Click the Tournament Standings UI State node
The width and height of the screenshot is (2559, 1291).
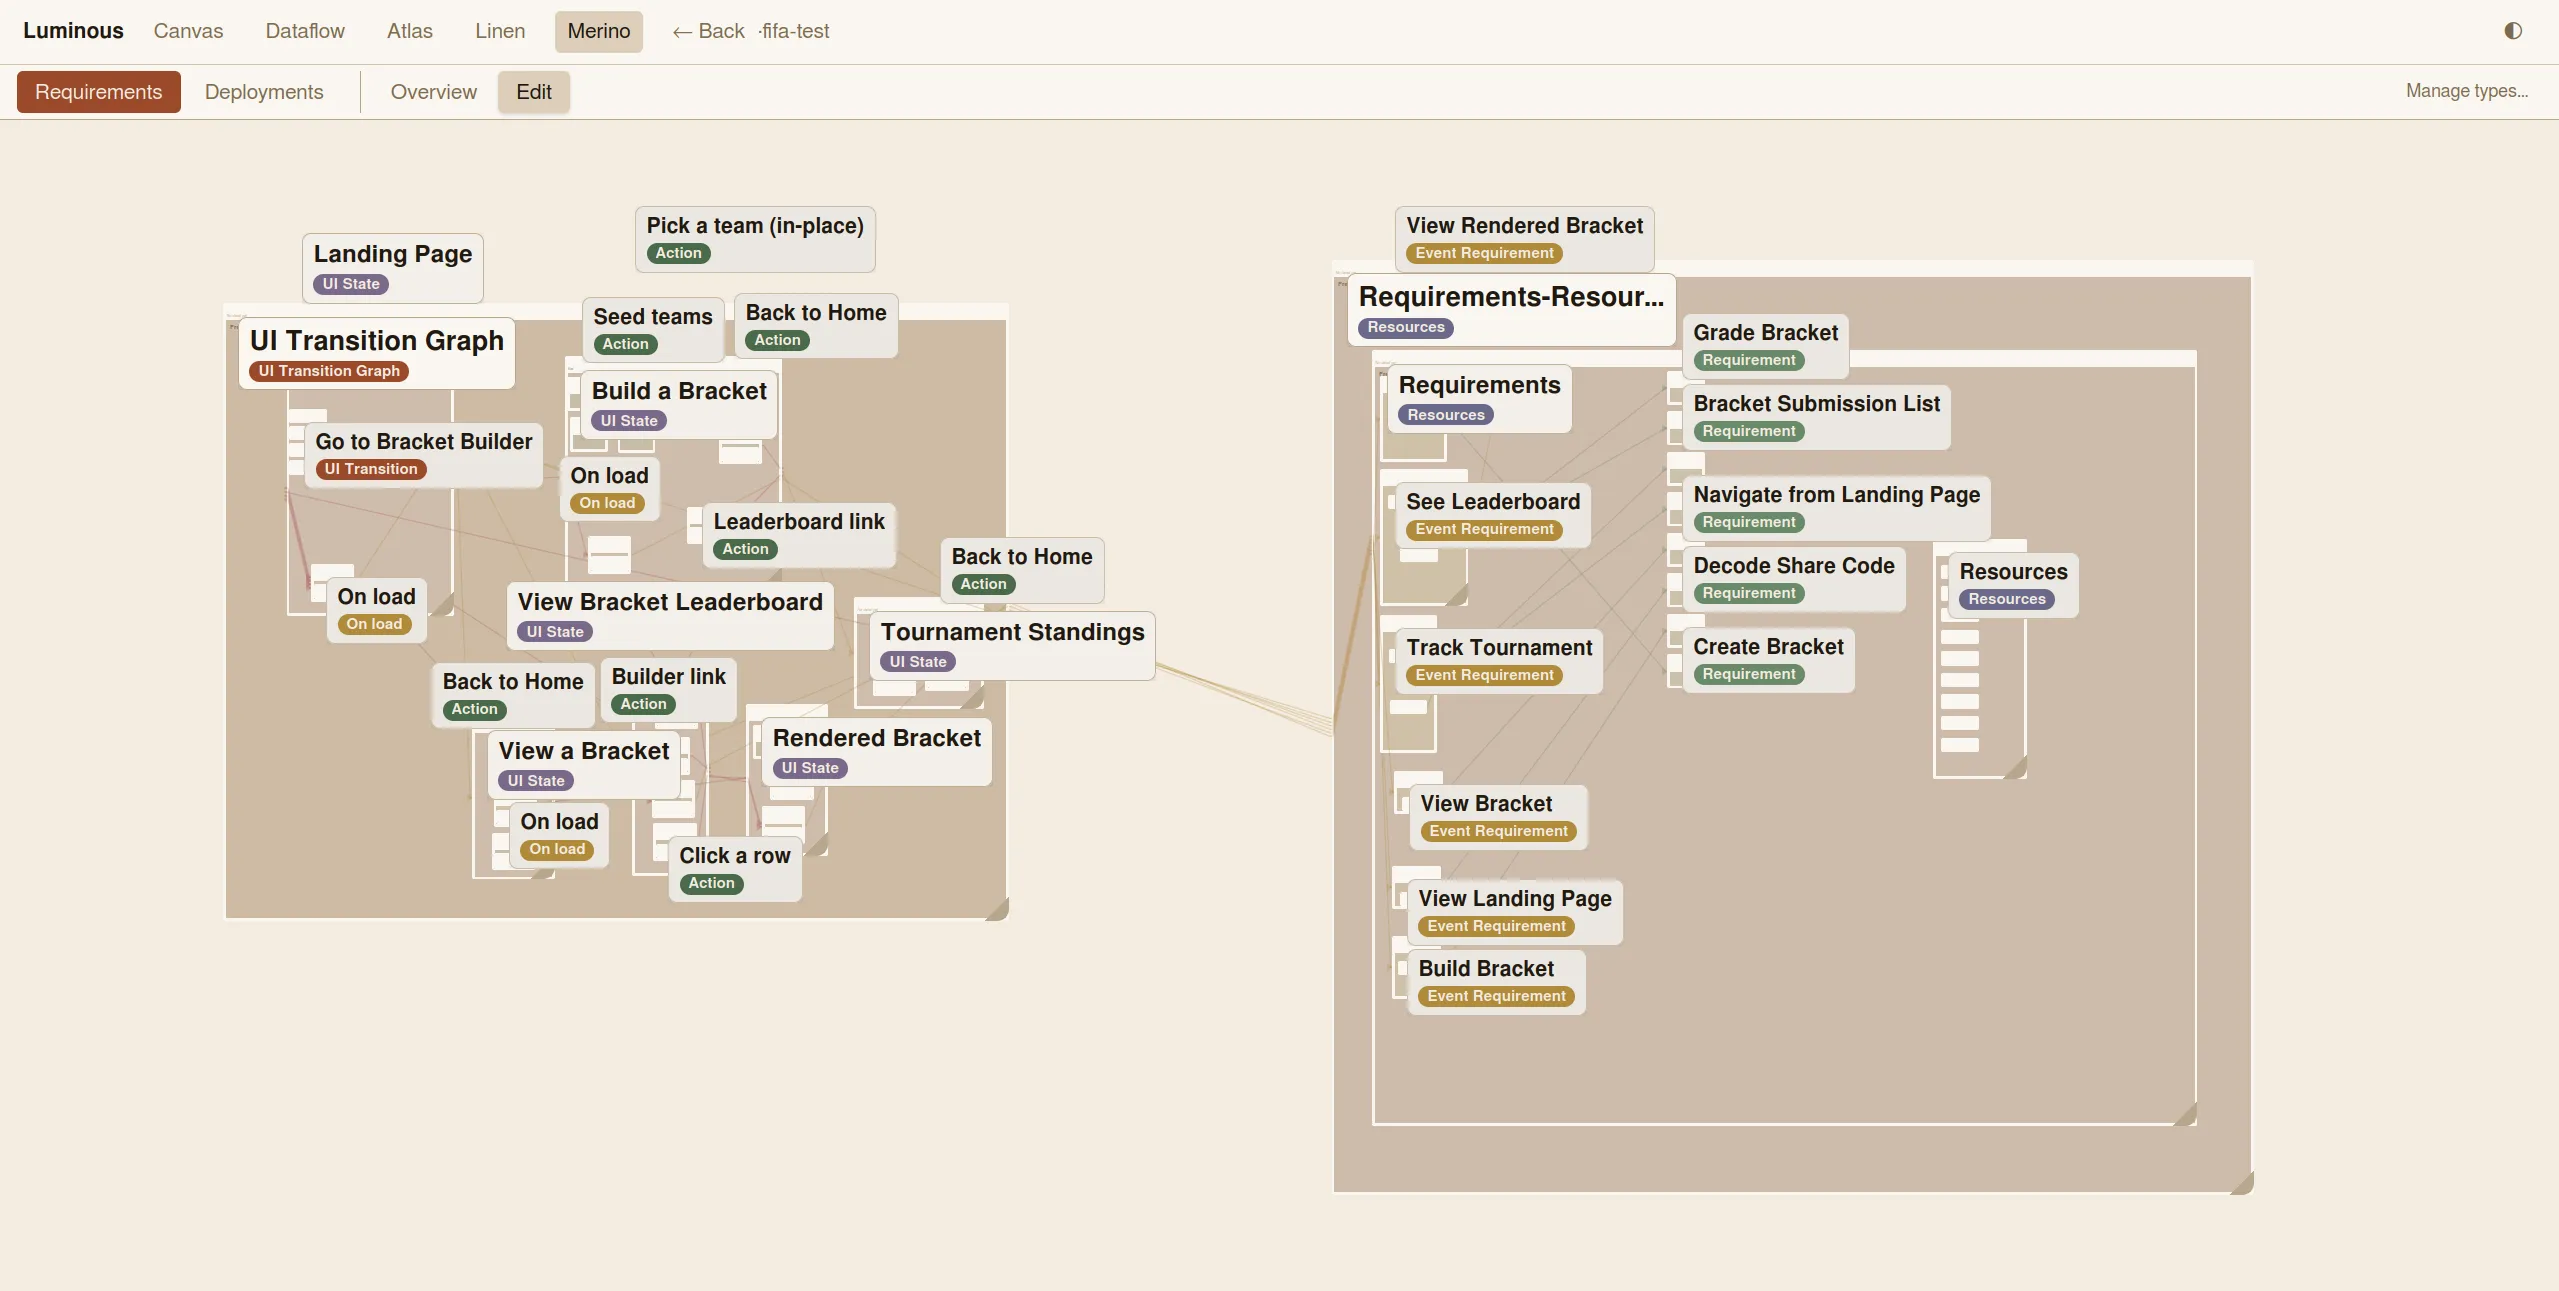1012,645
